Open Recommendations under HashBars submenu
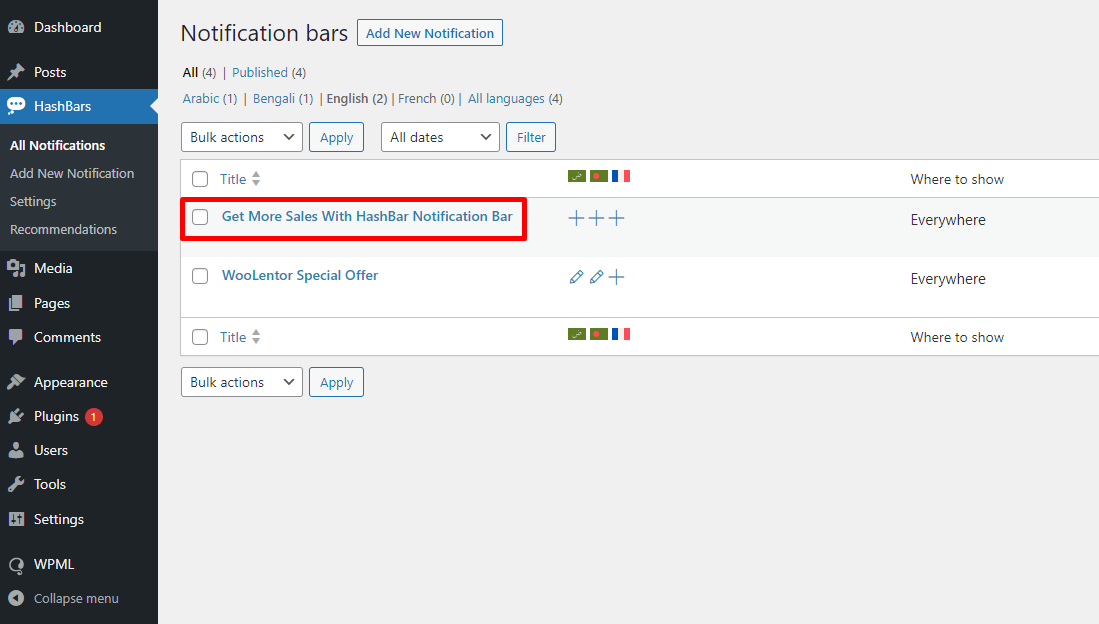The image size is (1099, 624). [63, 229]
